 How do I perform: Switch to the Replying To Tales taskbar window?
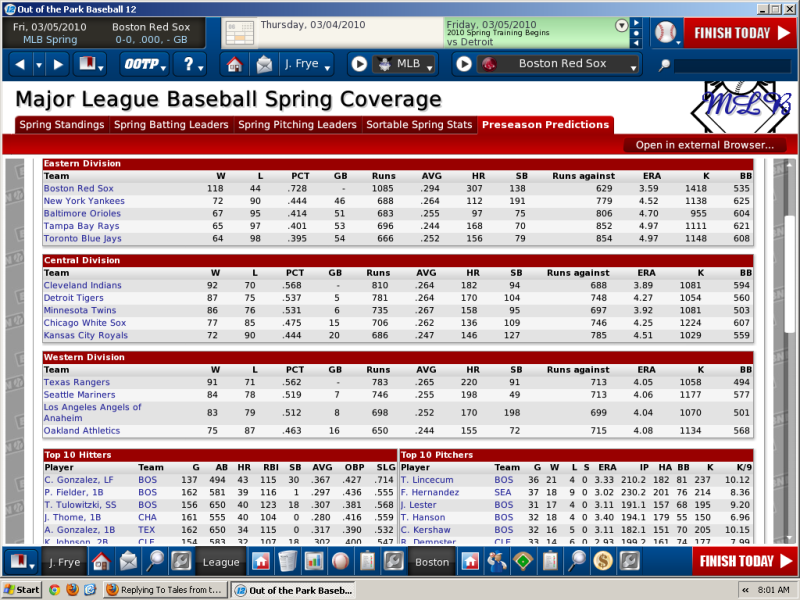coord(165,590)
